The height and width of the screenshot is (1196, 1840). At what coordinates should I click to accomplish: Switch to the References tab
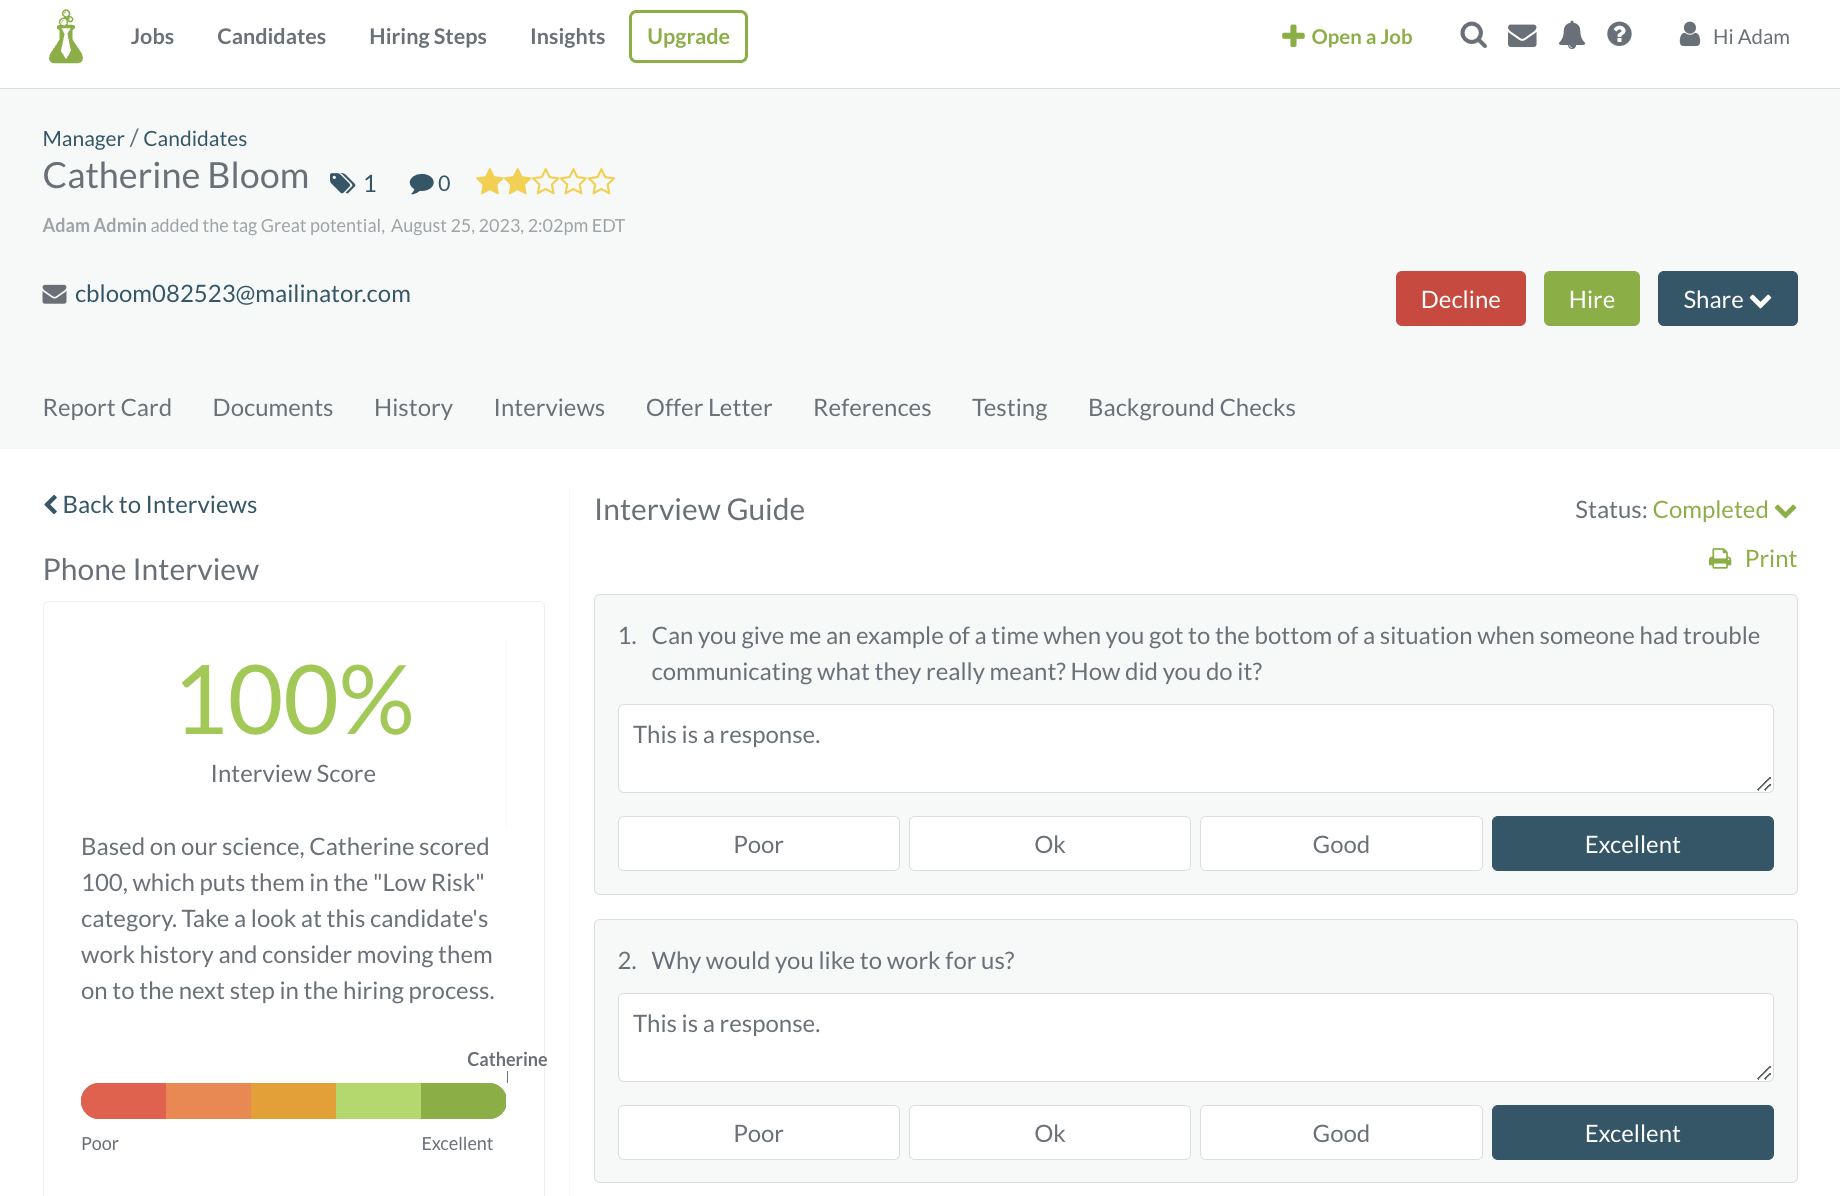tap(871, 407)
